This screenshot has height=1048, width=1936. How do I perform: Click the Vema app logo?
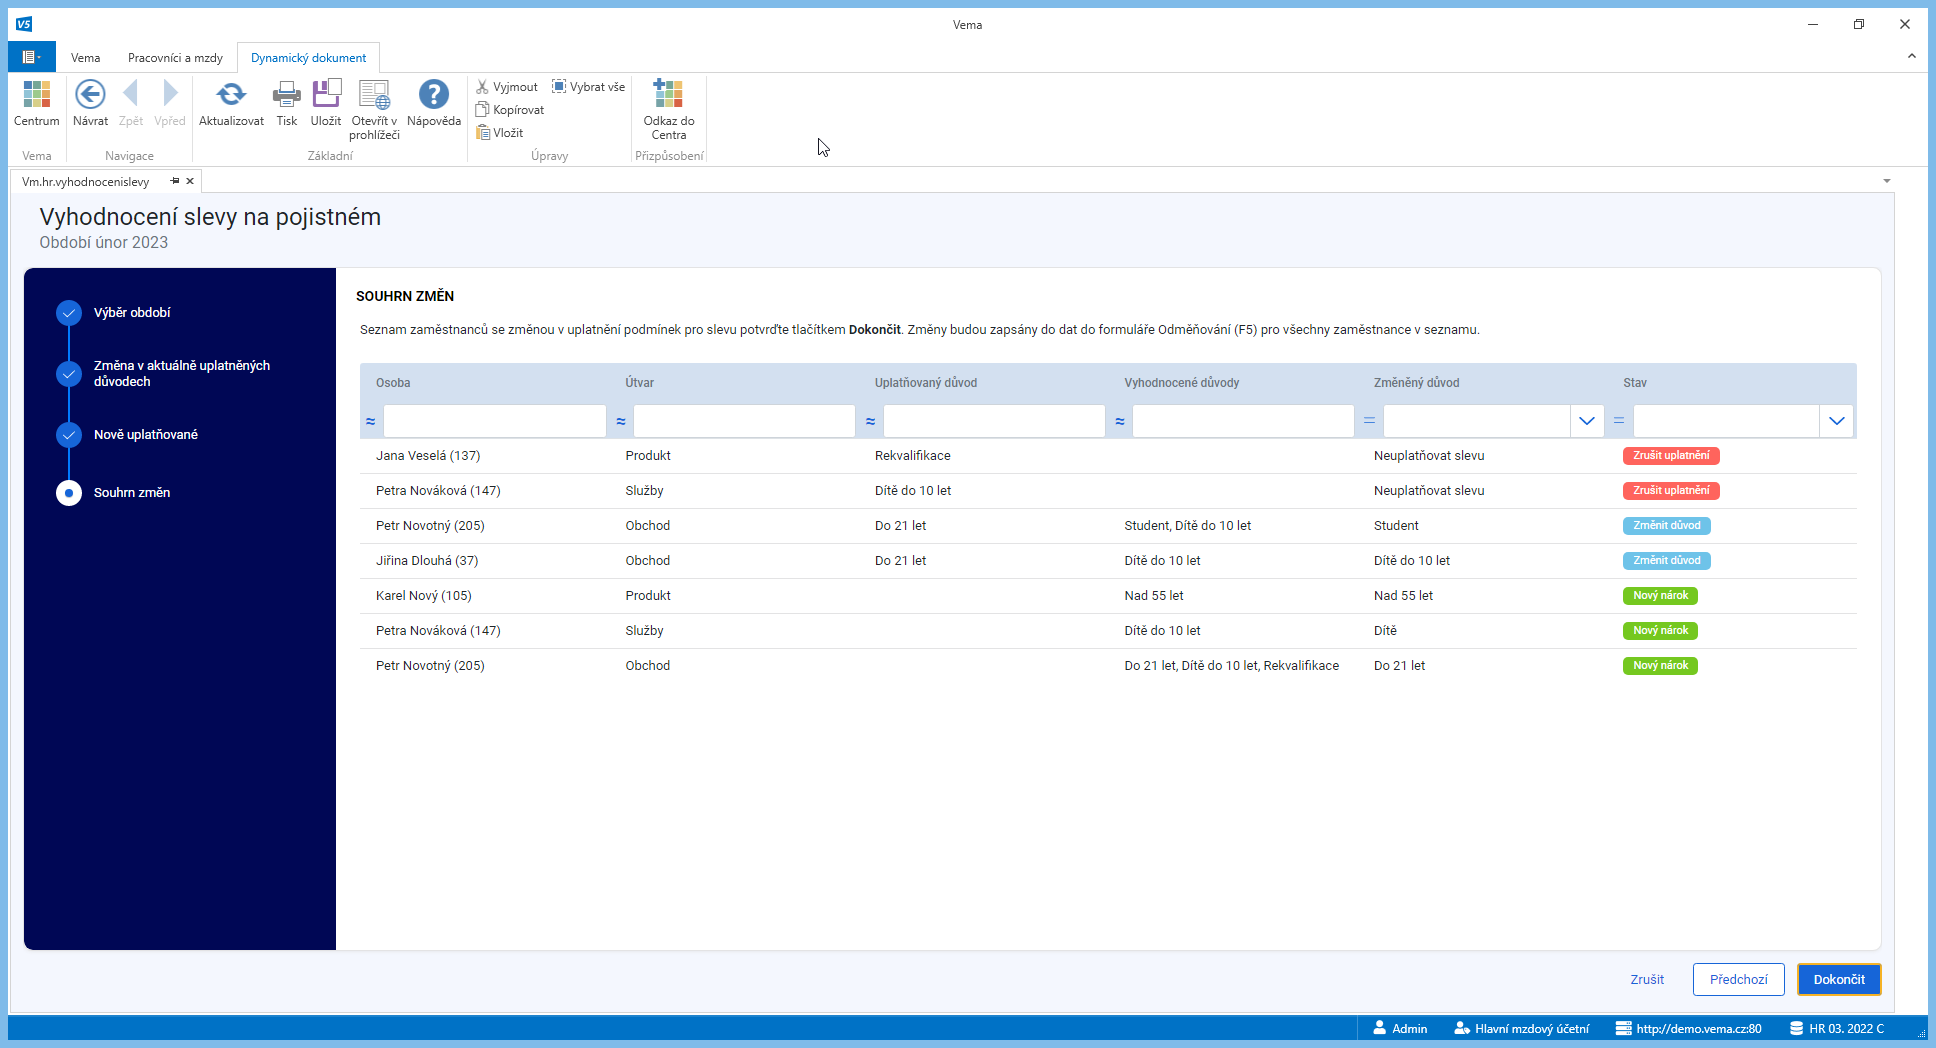24,24
